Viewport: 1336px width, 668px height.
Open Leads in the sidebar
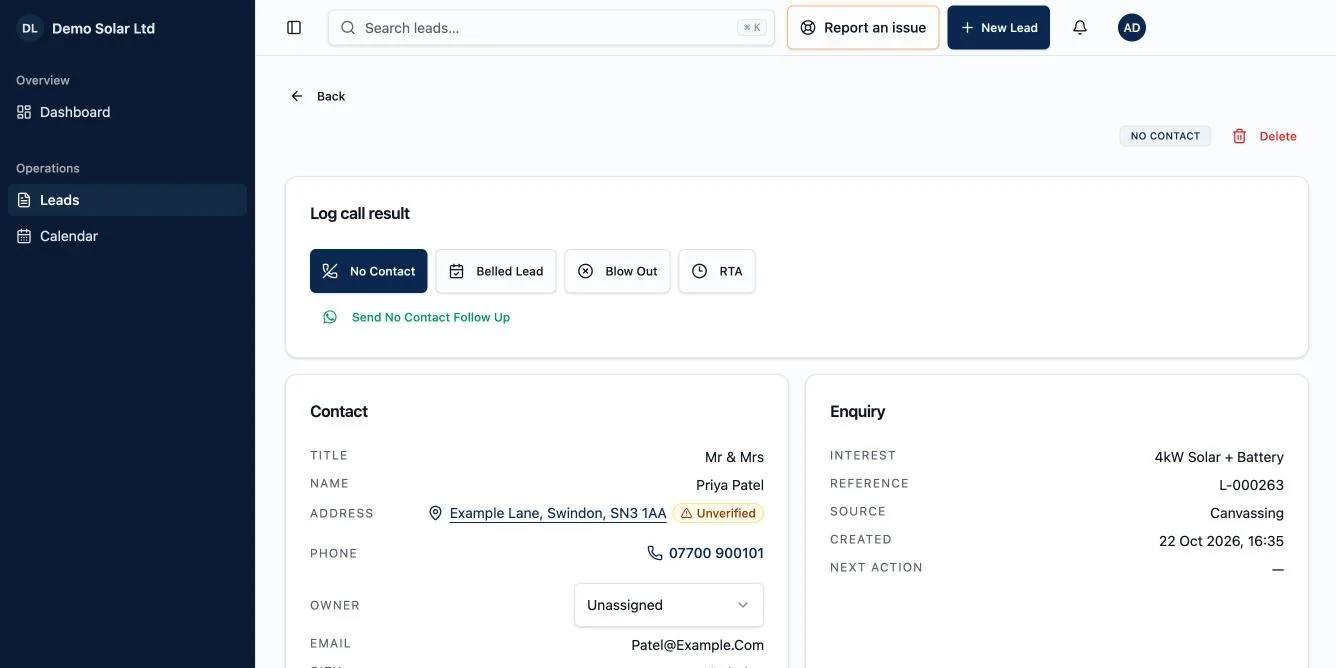click(127, 200)
